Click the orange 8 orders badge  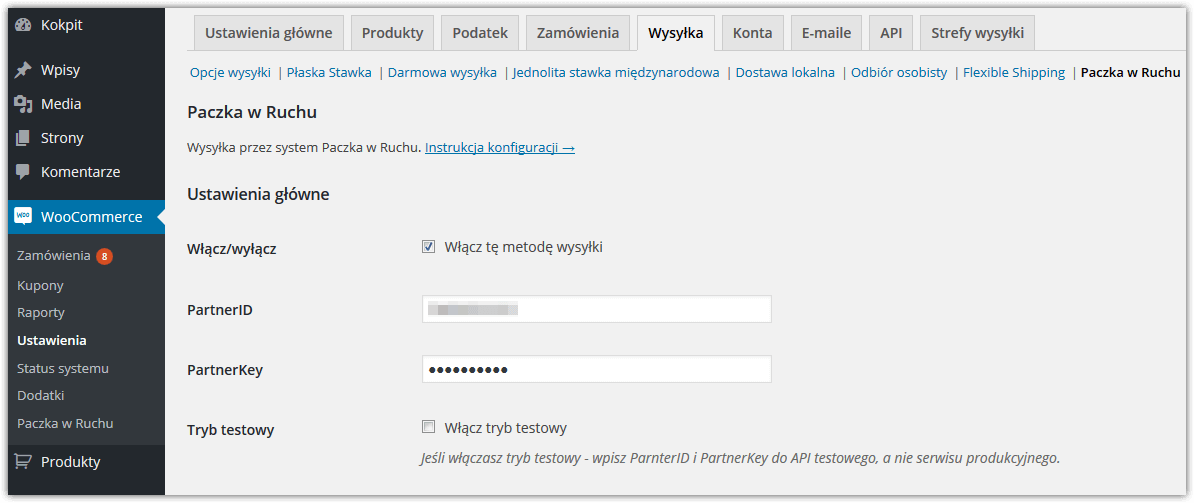[104, 256]
